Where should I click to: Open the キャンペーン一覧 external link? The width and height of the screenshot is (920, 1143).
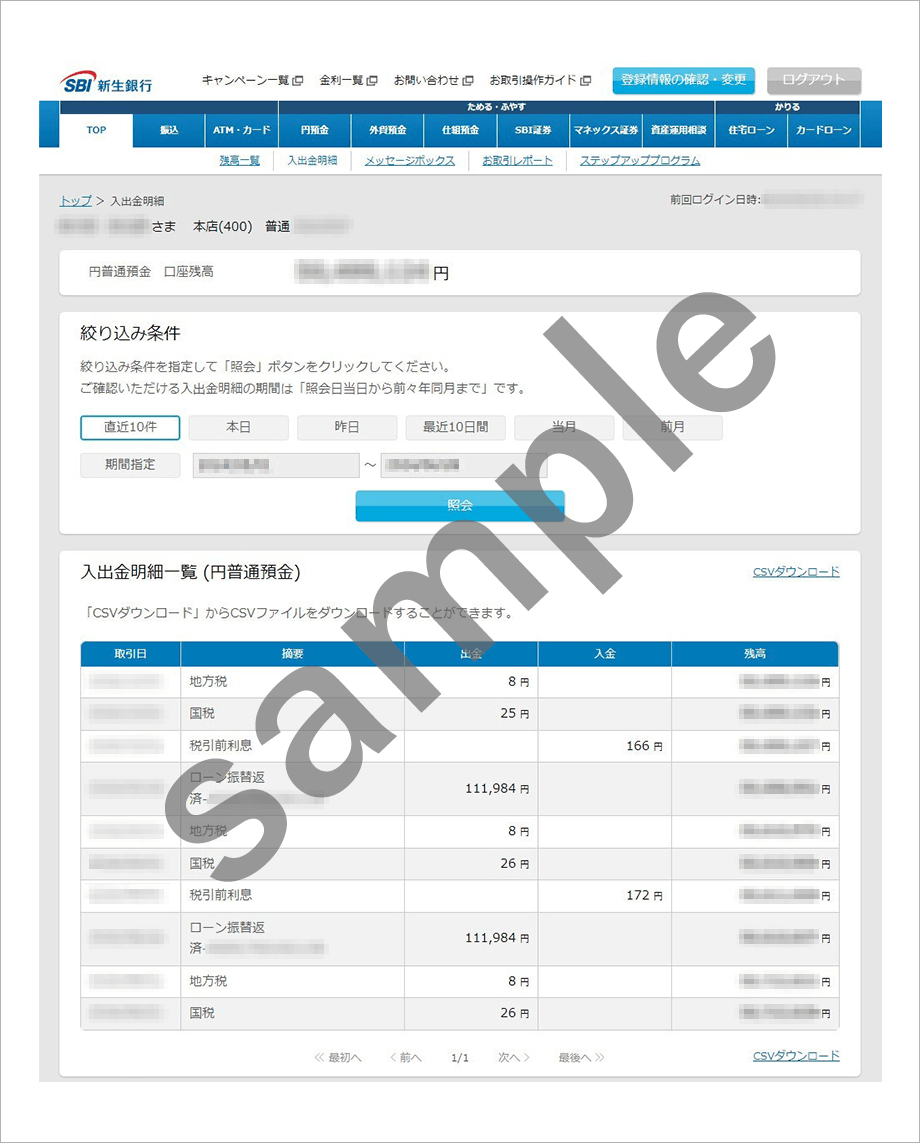tap(251, 80)
